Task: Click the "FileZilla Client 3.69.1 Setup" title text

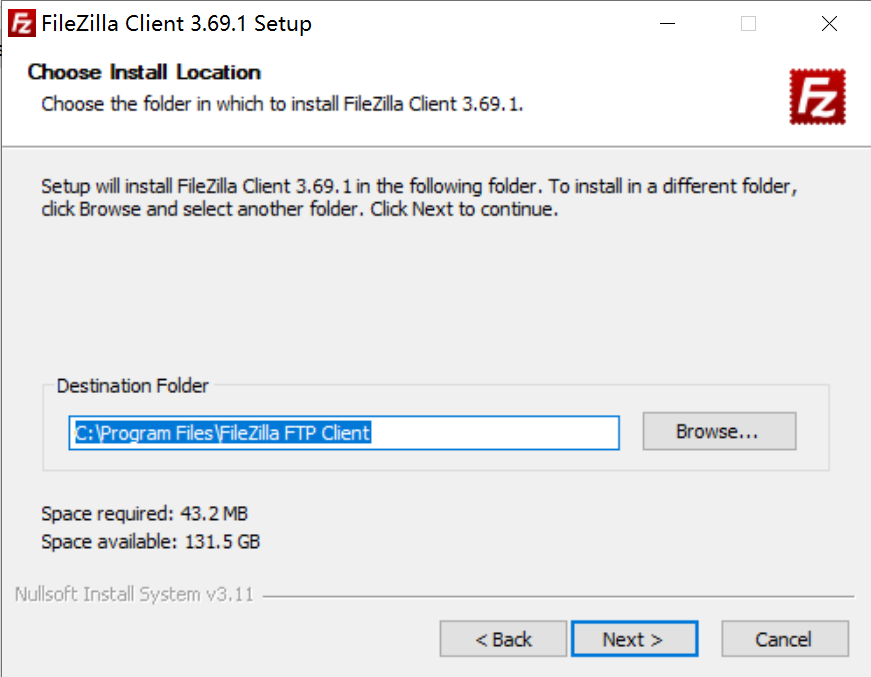Action: pos(176,24)
